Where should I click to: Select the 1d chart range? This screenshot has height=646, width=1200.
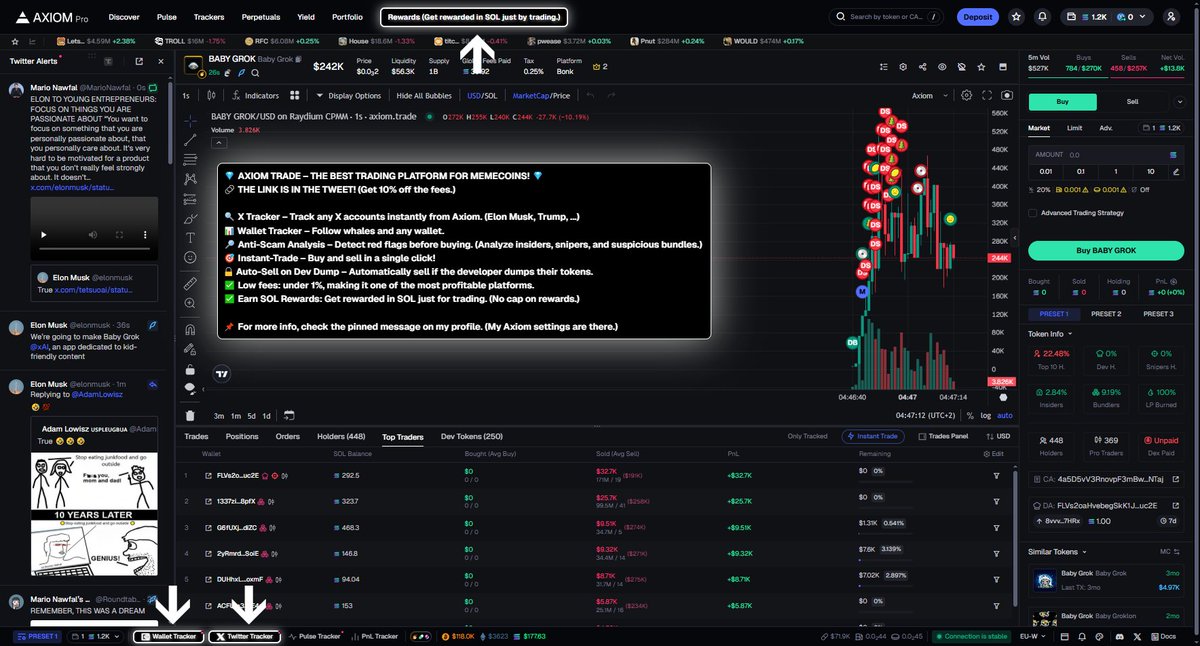266,415
